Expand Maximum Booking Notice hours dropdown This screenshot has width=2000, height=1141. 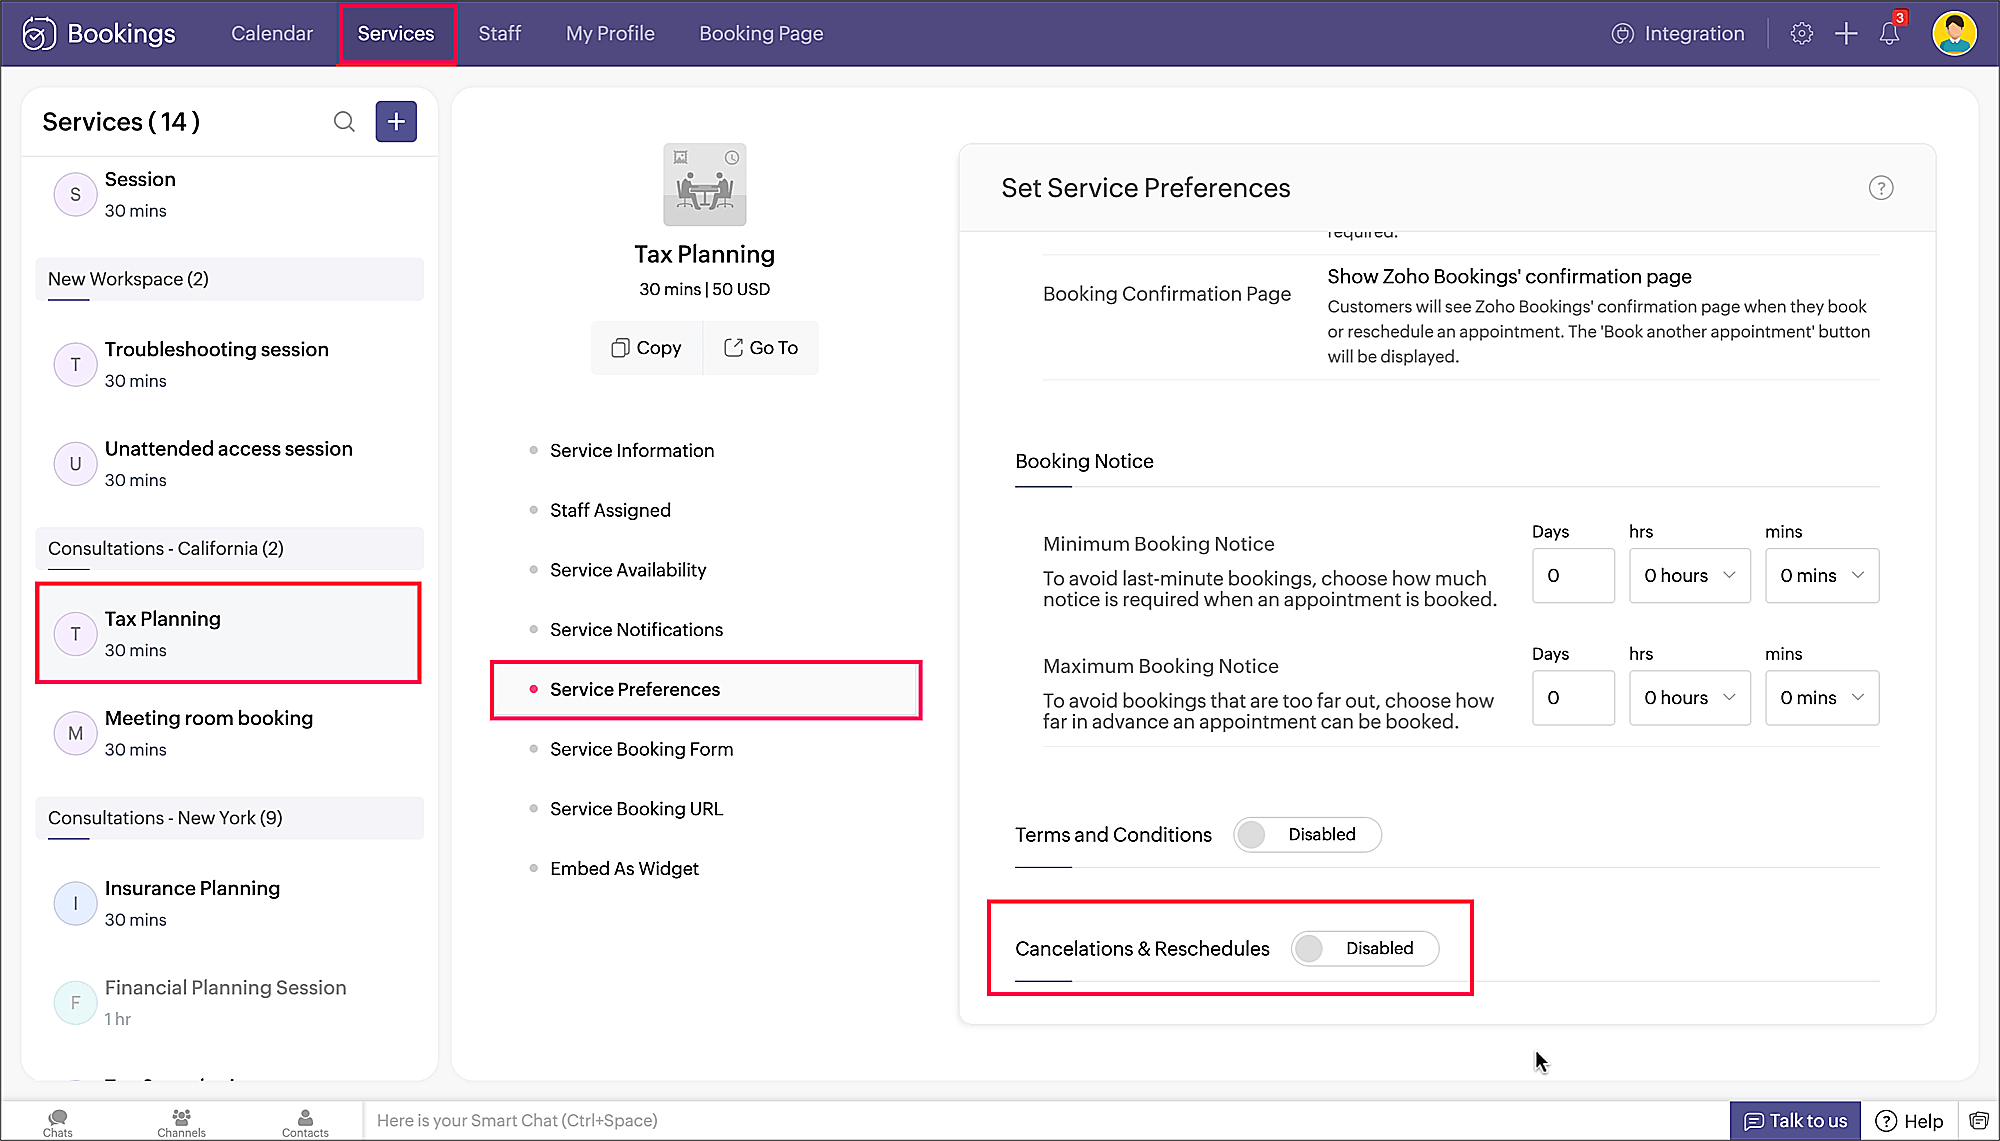click(1689, 698)
